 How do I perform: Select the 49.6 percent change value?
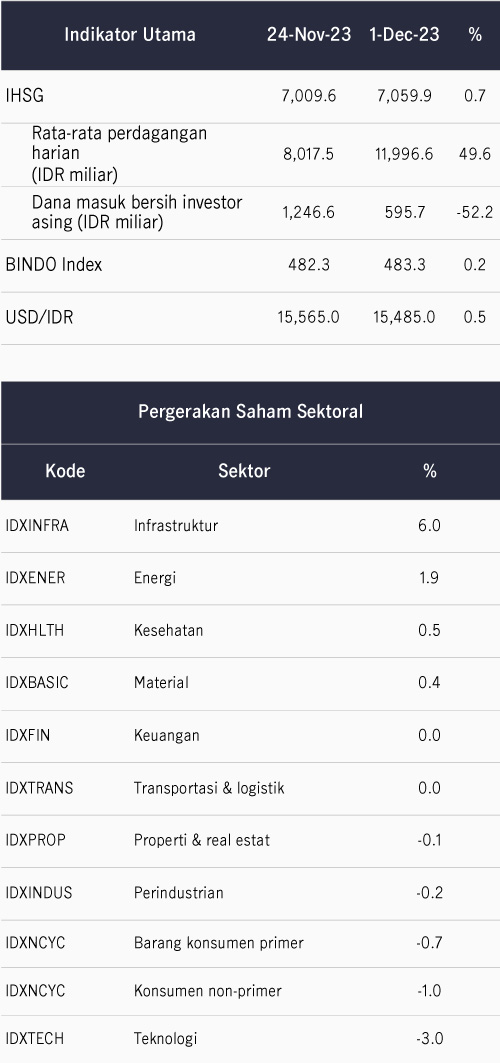[474, 154]
